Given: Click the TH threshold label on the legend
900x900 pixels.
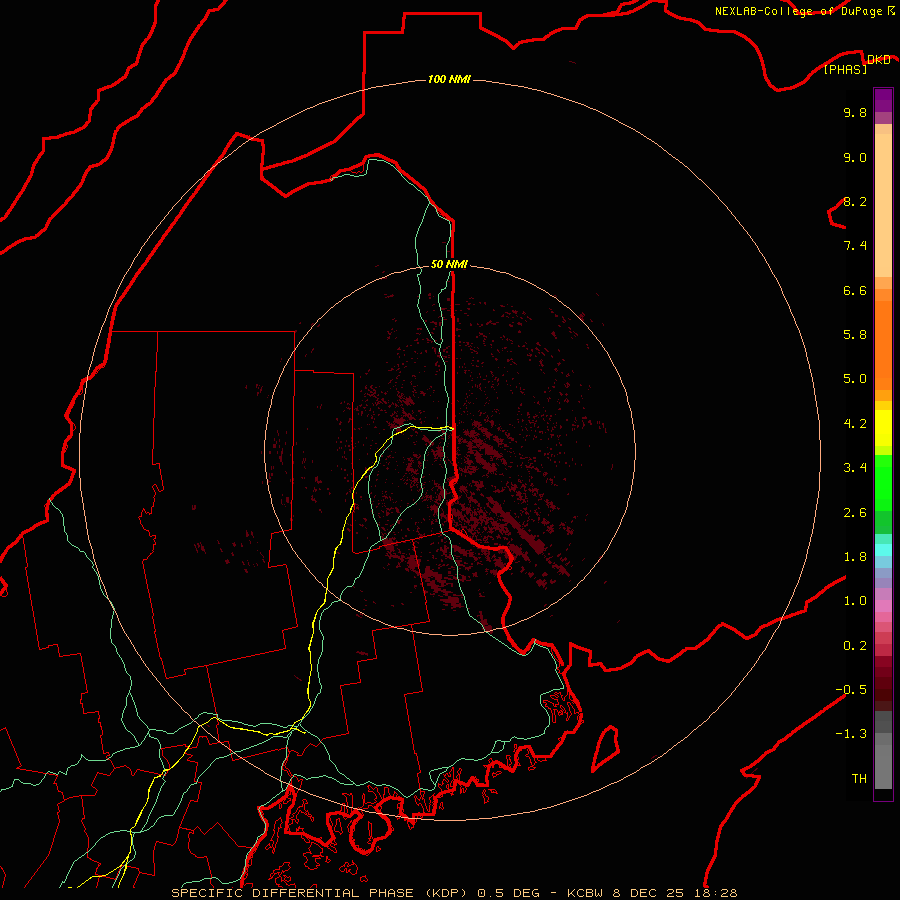Looking at the screenshot, I should coord(859,779).
